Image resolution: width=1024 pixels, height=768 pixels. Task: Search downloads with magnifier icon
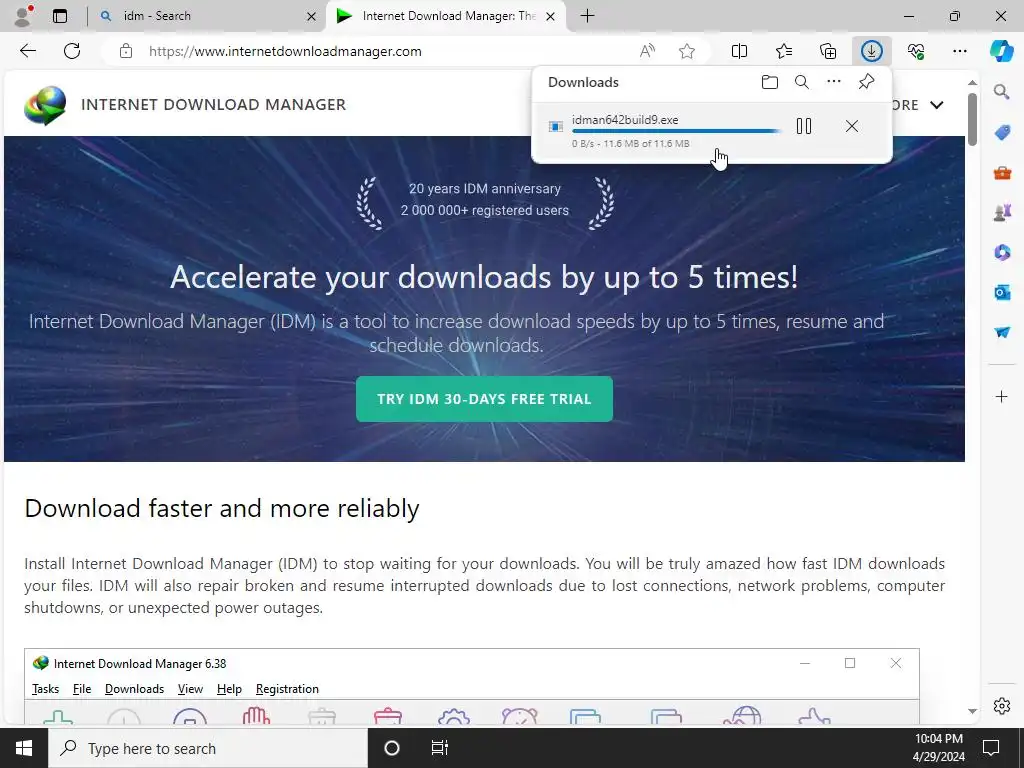[802, 82]
